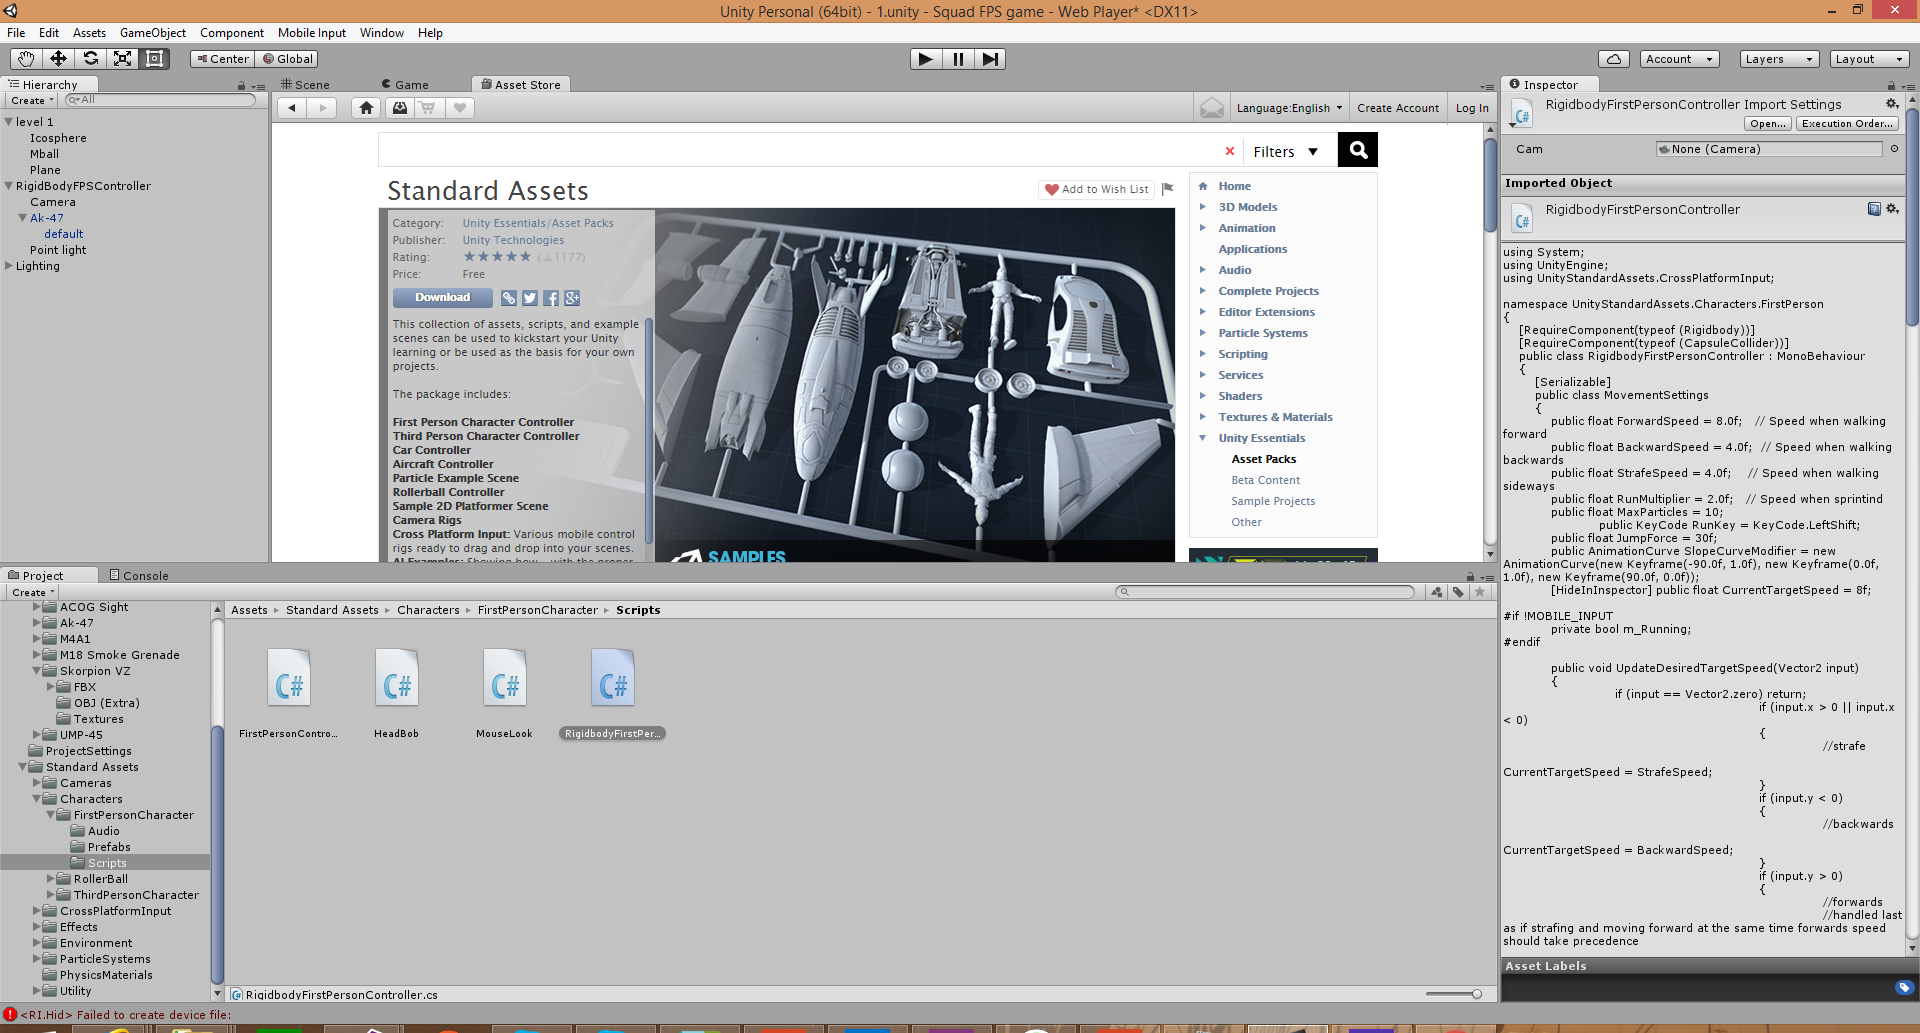Image resolution: width=1920 pixels, height=1033 pixels.
Task: Collapse Unity Essentials category
Action: 1202,438
